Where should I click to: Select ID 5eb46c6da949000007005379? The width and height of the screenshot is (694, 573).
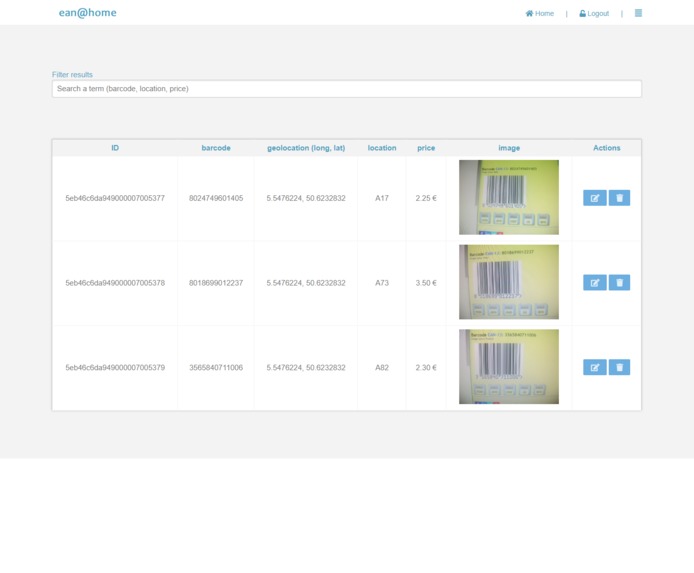(x=115, y=367)
